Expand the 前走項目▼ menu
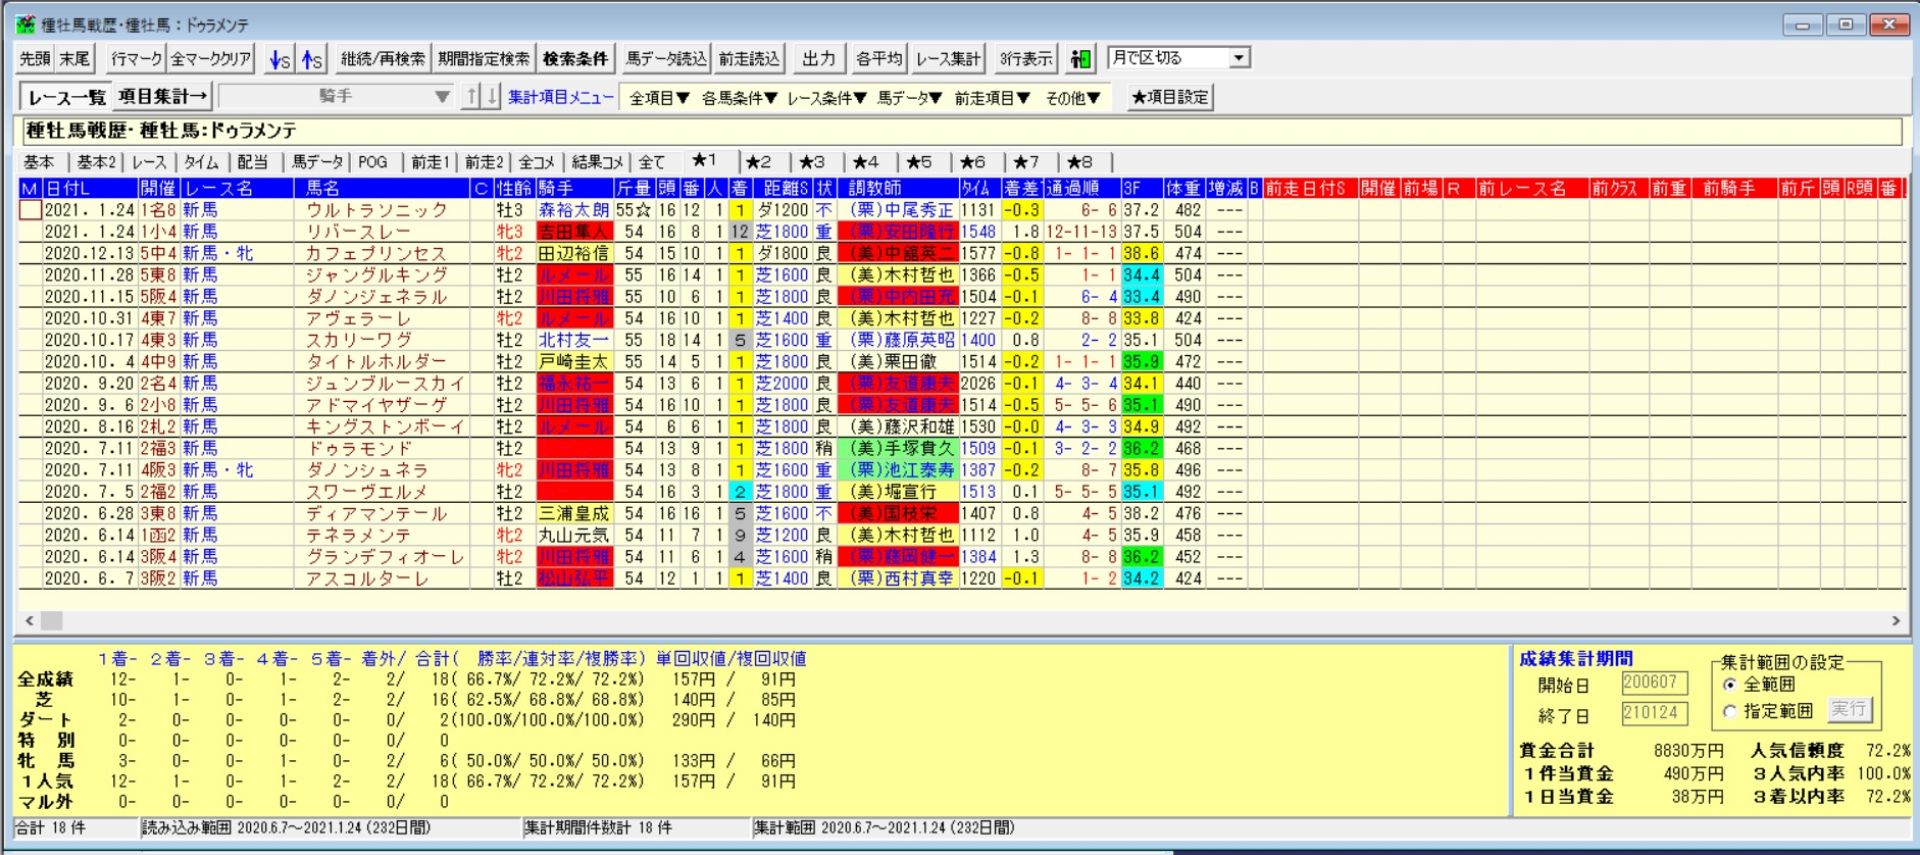 991,98
